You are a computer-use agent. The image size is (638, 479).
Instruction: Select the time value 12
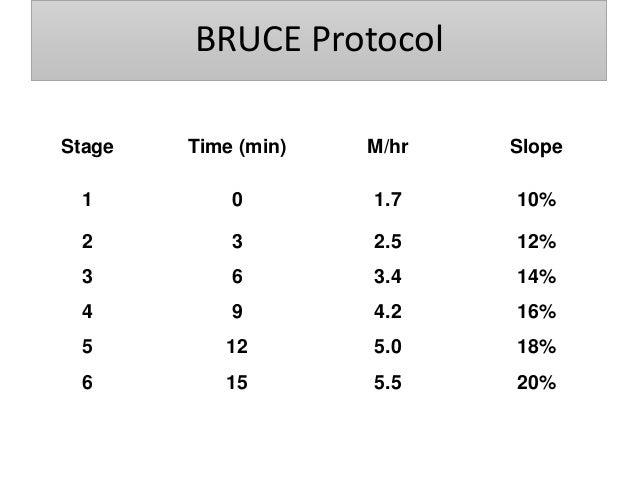pos(237,347)
